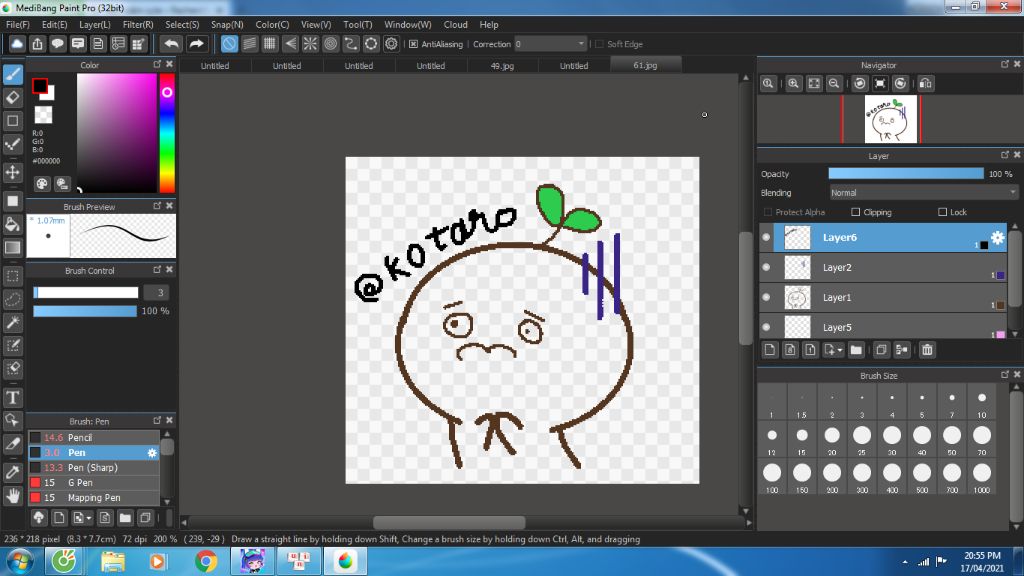Open the Windows Start menu

click(20, 562)
